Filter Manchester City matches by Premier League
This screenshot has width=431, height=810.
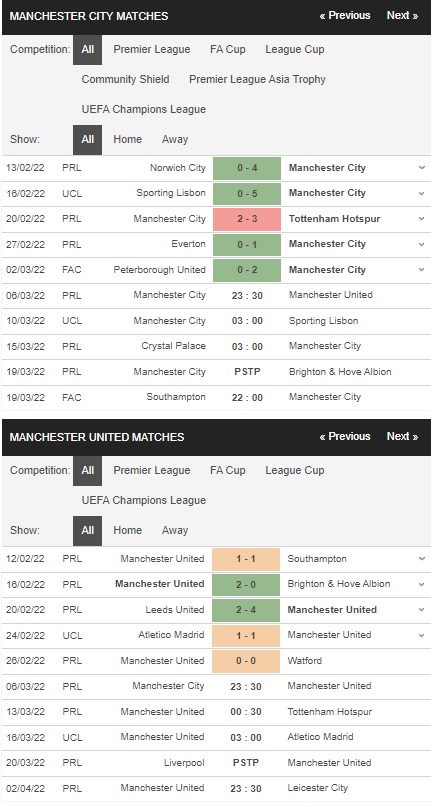pos(152,50)
